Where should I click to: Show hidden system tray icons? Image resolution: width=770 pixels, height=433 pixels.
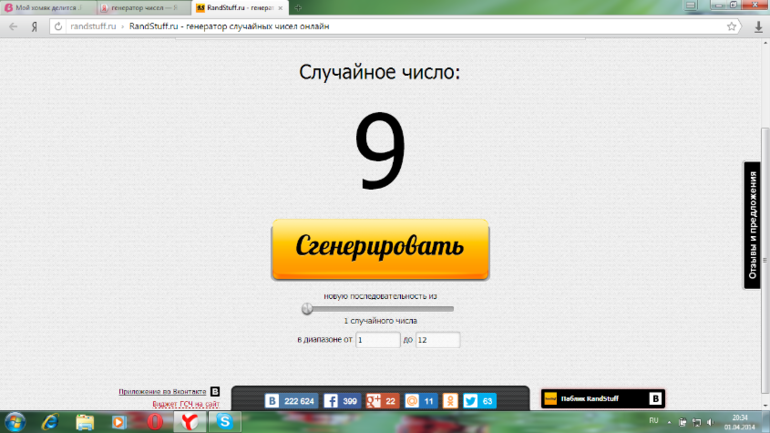click(x=669, y=422)
